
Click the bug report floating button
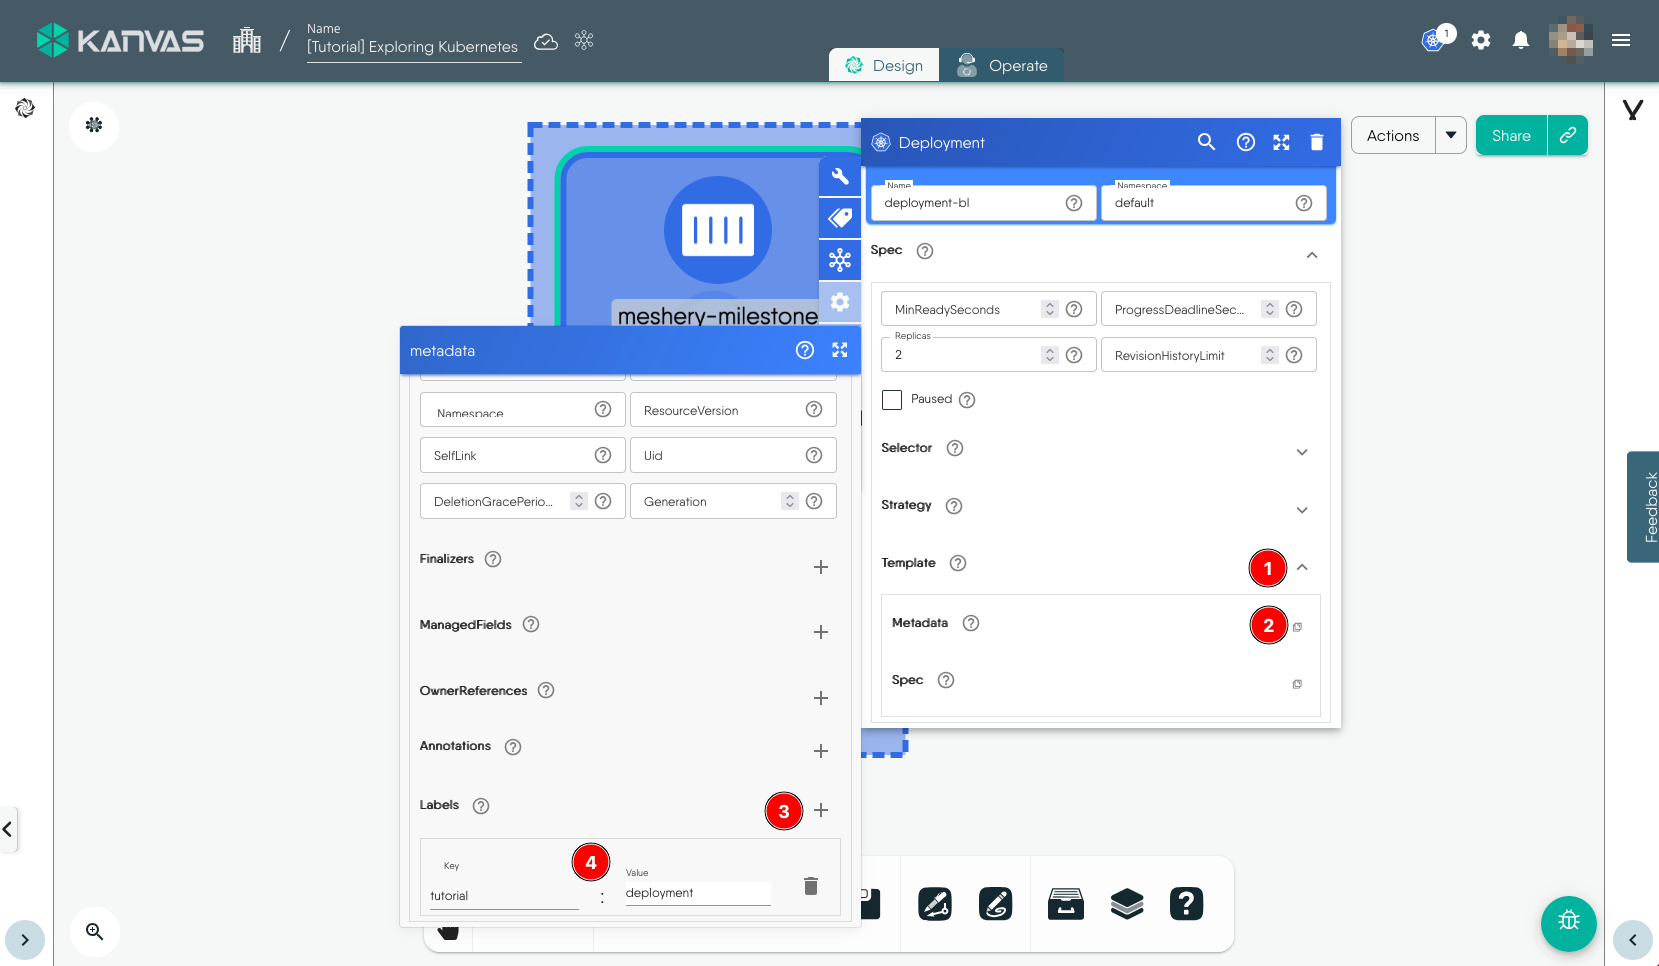1568,922
